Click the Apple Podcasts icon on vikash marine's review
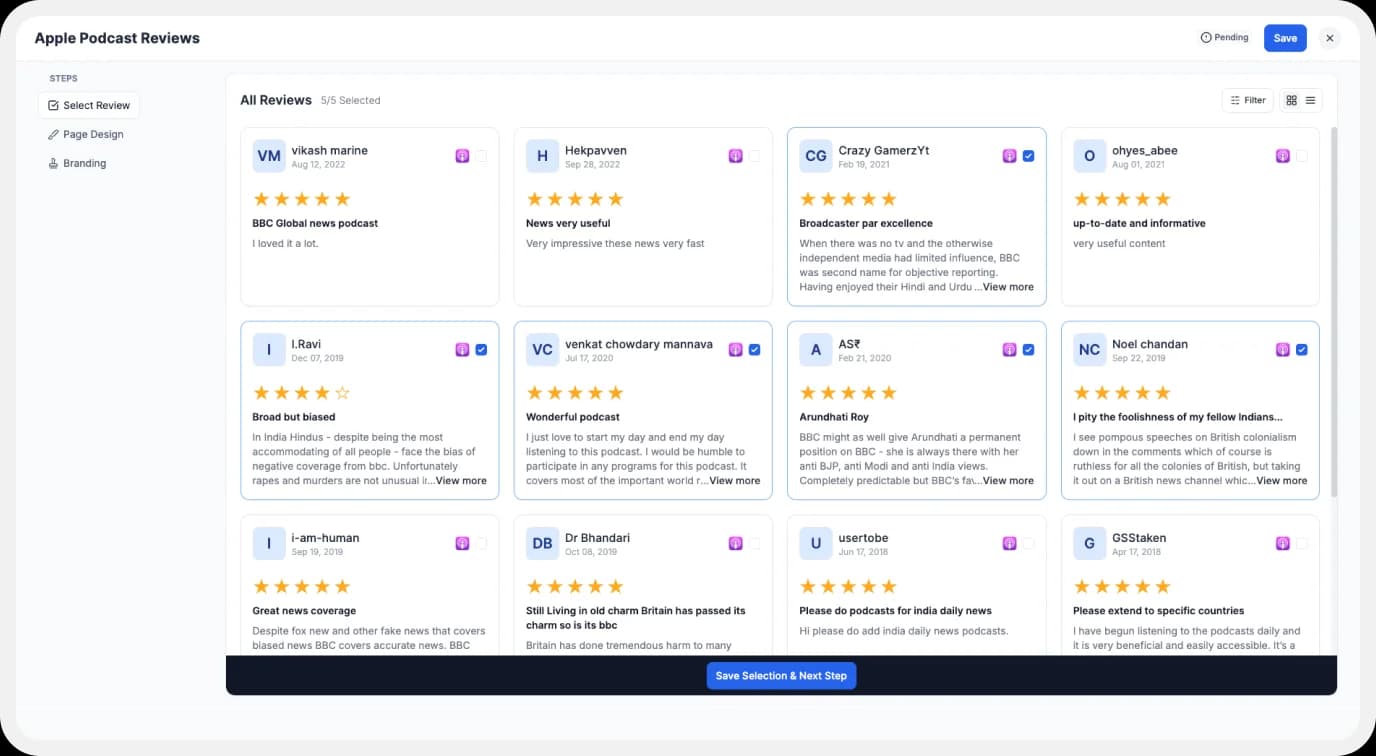This screenshot has width=1376, height=756. tap(462, 156)
